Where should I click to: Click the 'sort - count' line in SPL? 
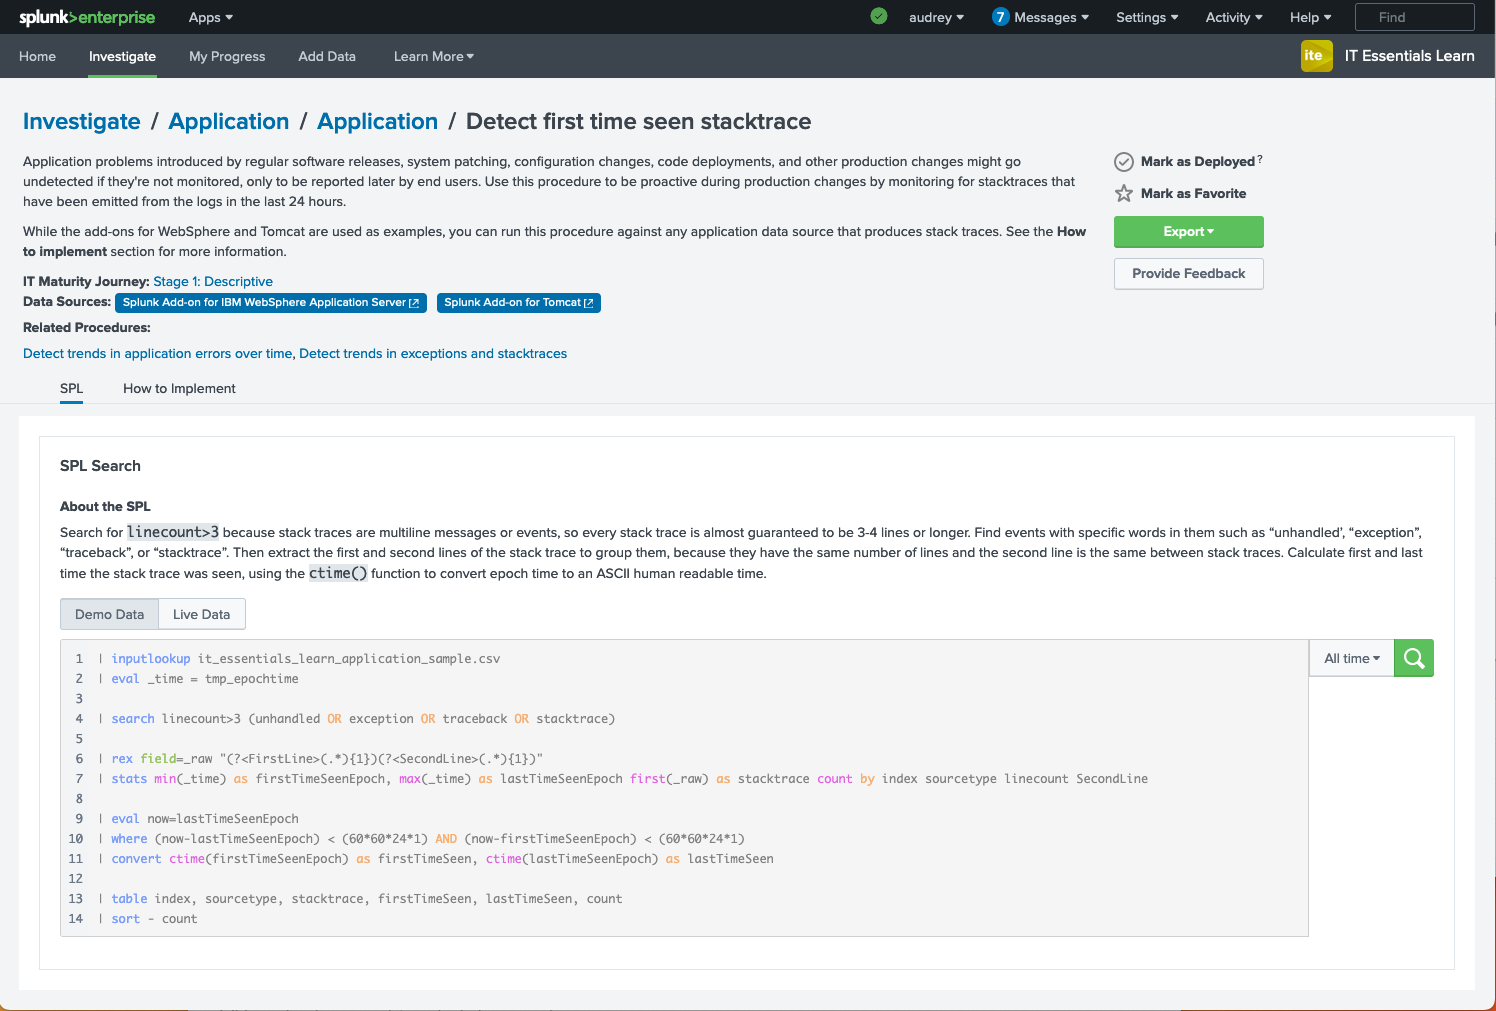click(x=148, y=919)
